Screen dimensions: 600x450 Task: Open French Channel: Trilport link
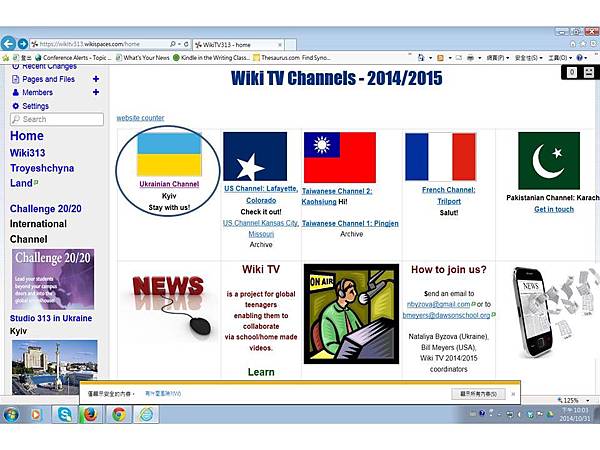tap(448, 196)
